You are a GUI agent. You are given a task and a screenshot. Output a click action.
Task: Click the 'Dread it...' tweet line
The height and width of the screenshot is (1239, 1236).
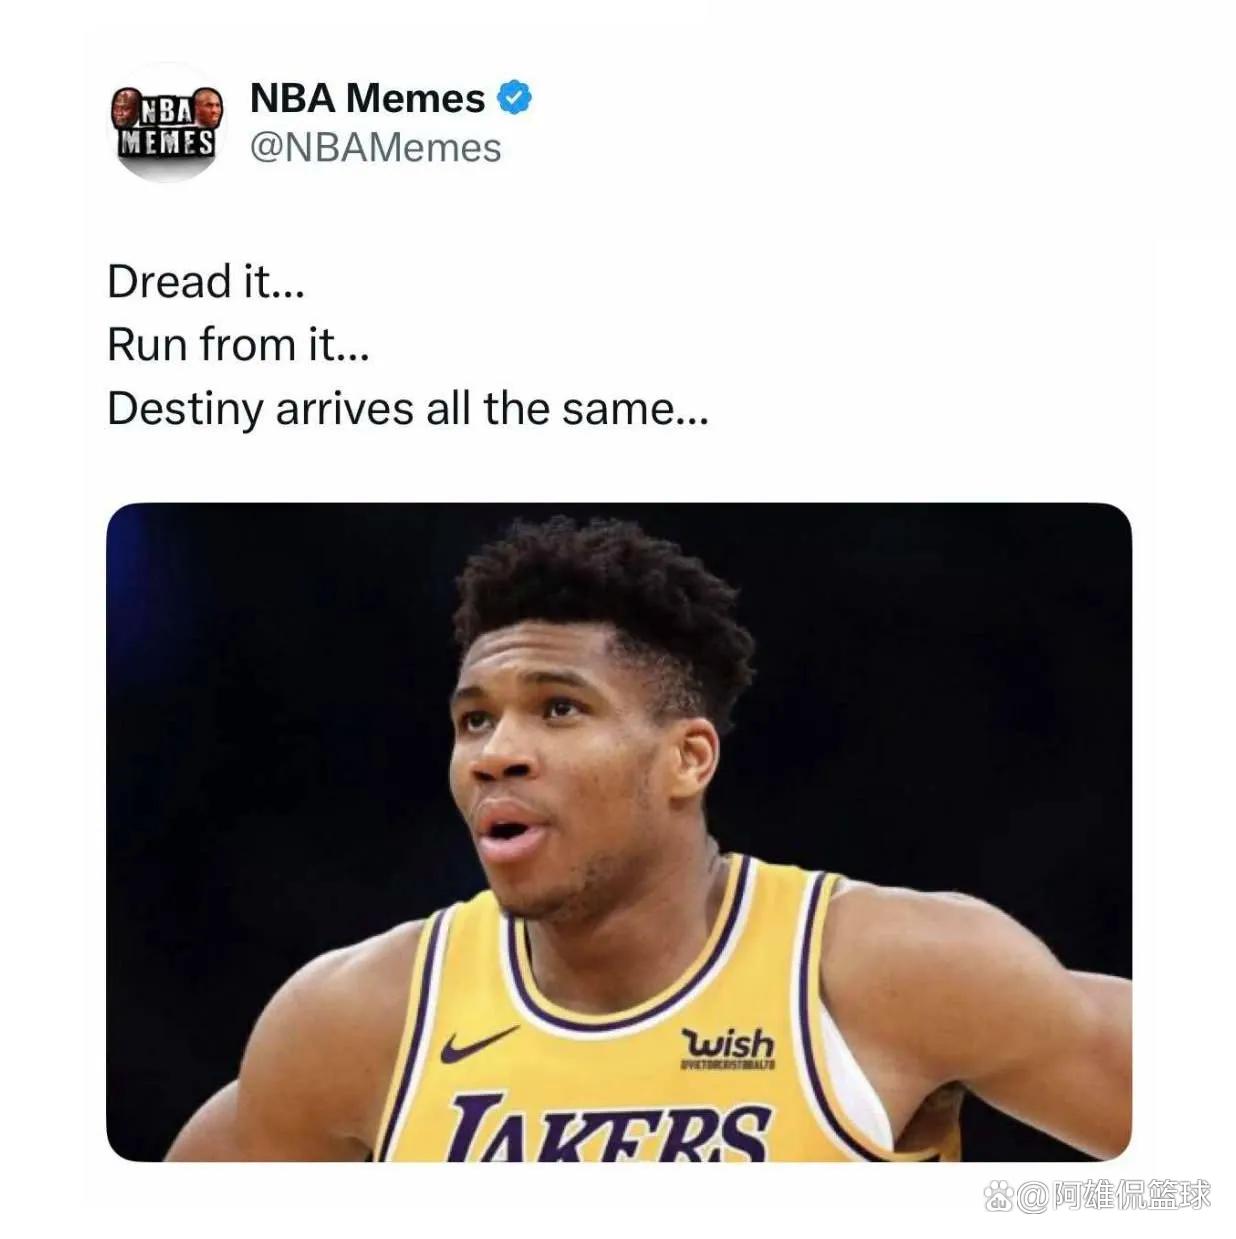[205, 281]
